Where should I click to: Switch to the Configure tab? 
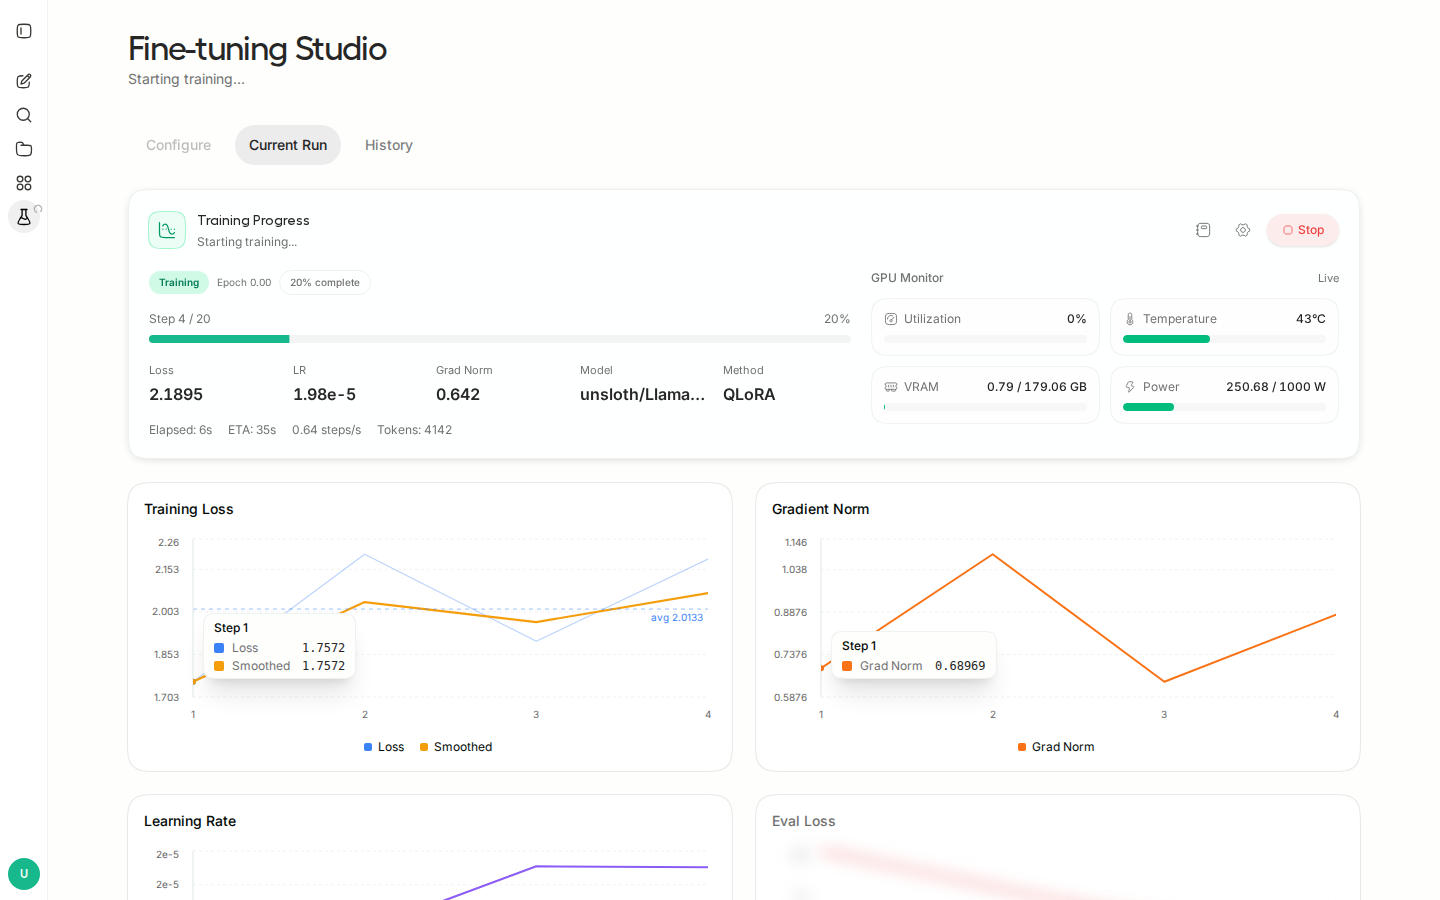[179, 145]
